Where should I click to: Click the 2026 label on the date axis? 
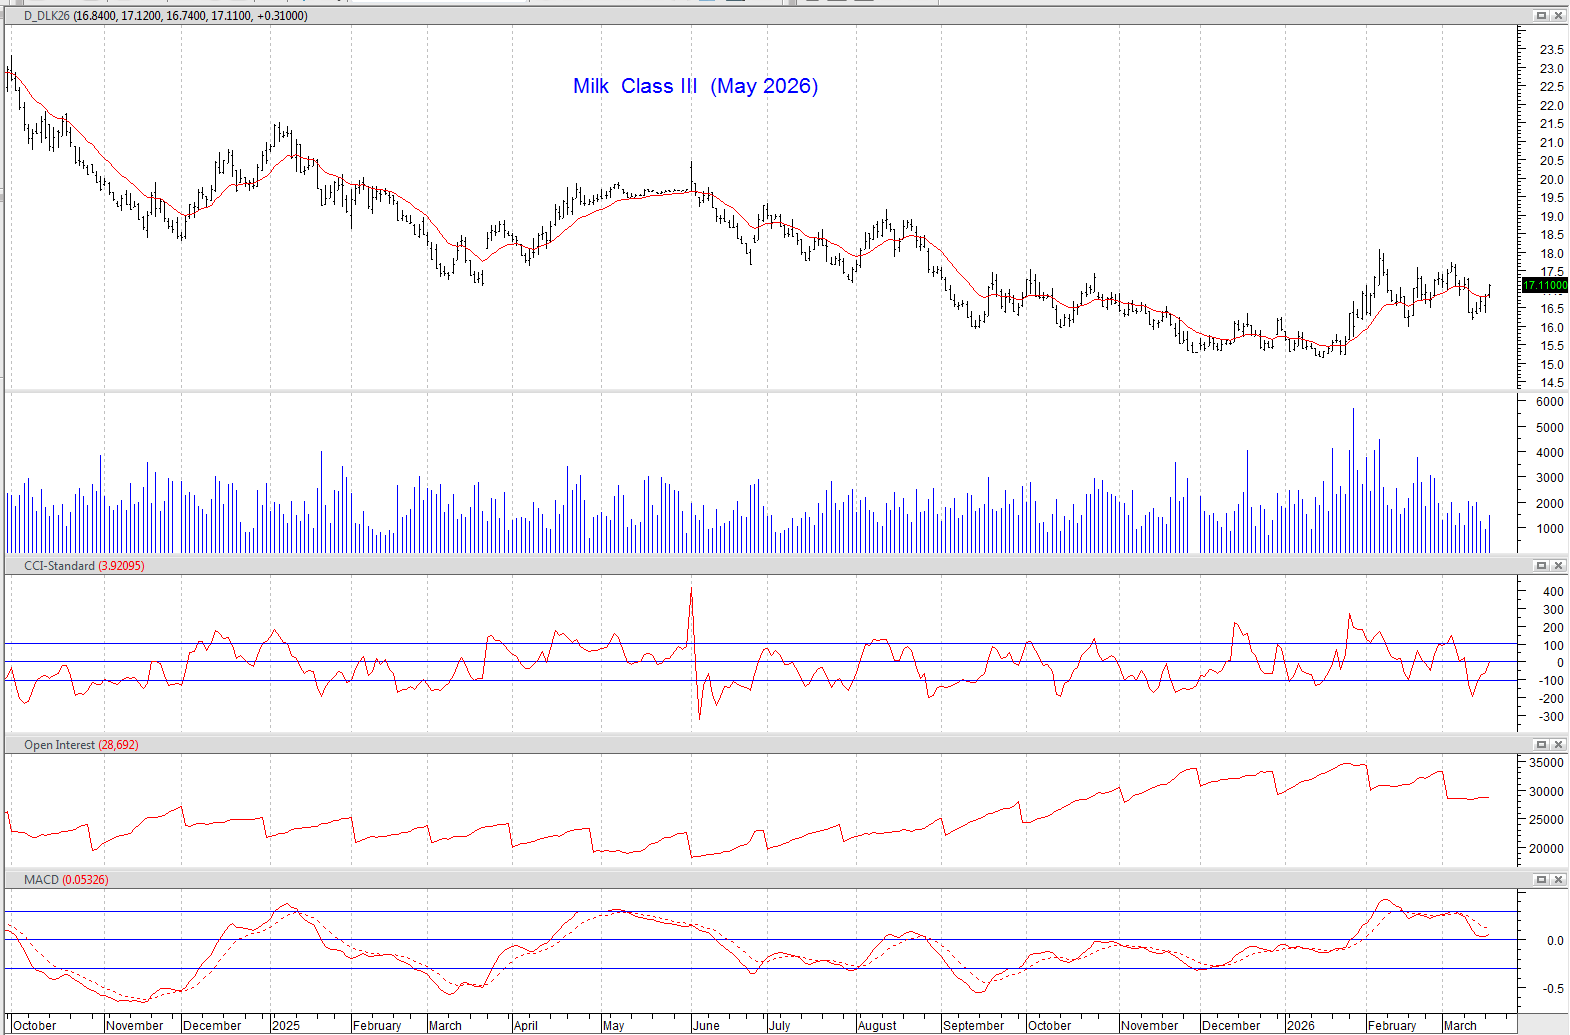pos(1300,1025)
